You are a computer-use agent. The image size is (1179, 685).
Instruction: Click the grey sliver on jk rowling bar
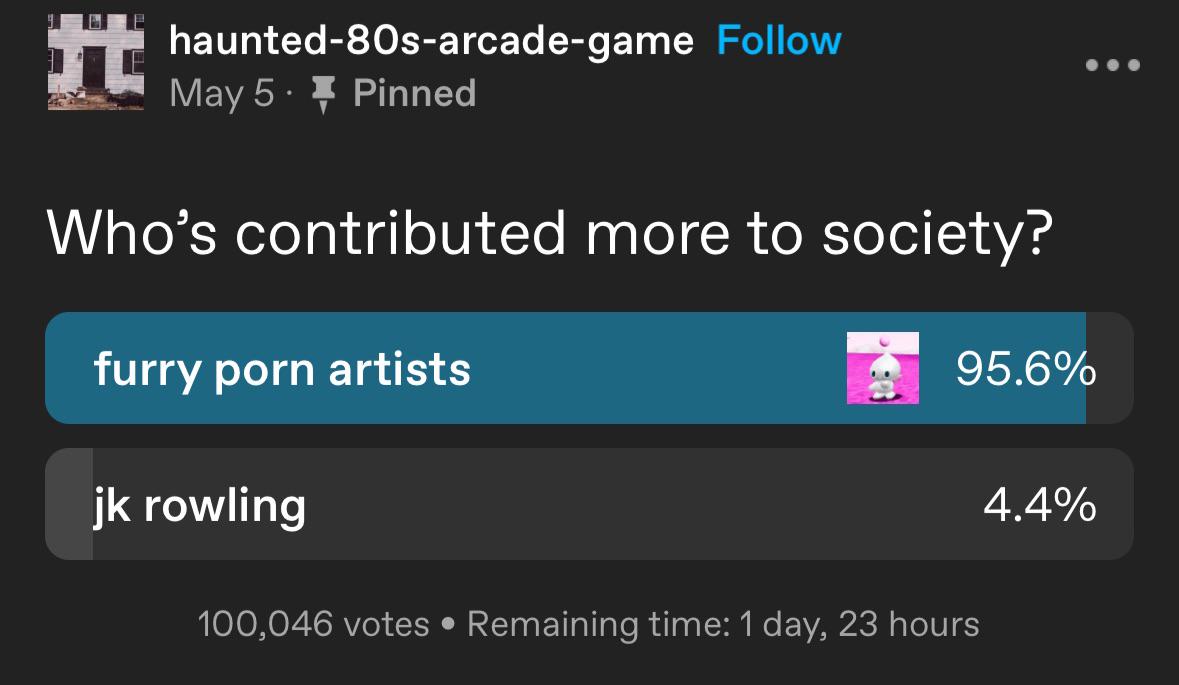click(x=70, y=505)
